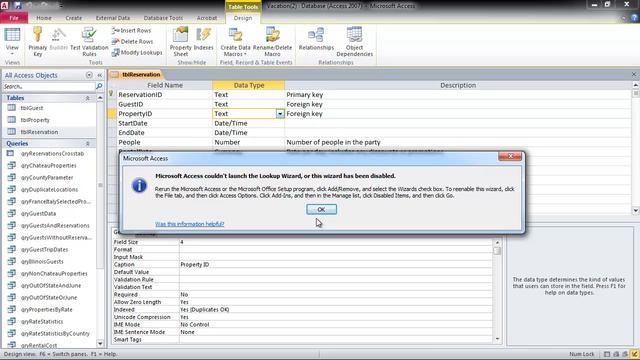This screenshot has width=640, height=360.
Task: Close the Microsoft Access dialog
Action: pos(510,156)
